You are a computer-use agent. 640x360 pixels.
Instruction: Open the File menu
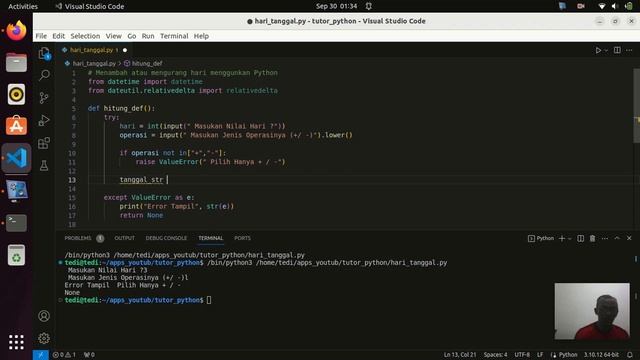point(41,36)
